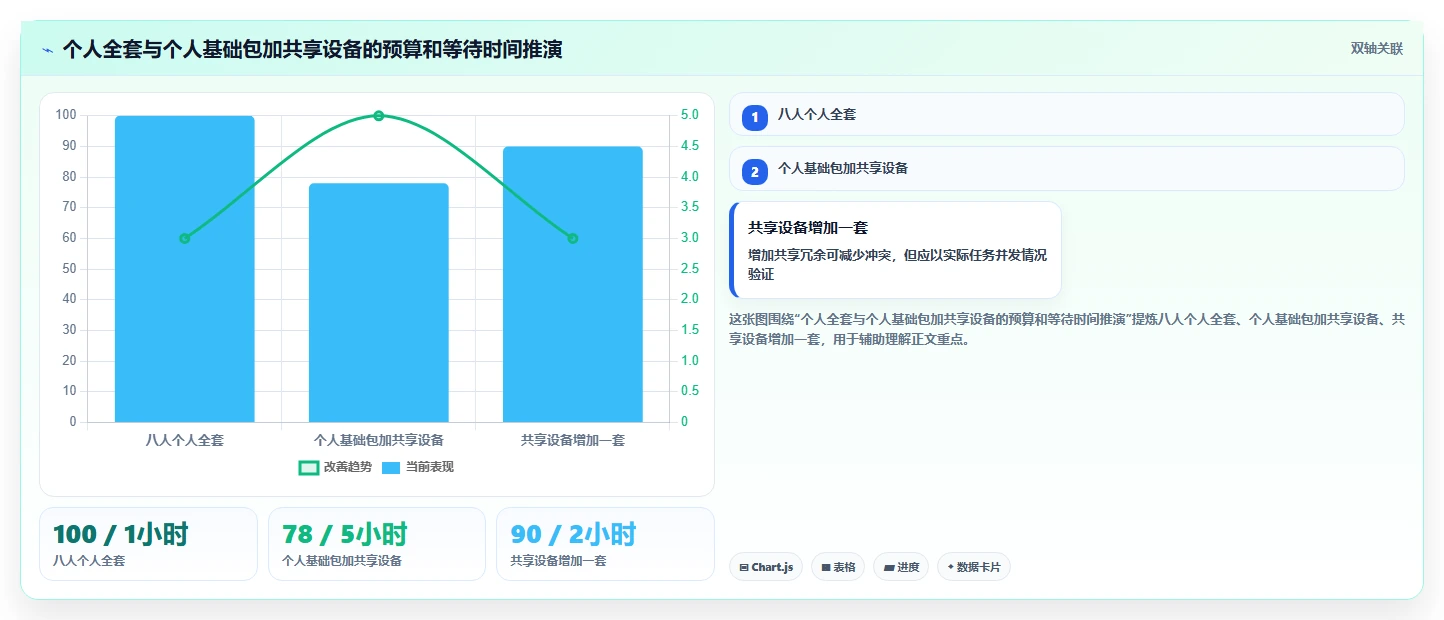Click left axis value 50
Screen dimensions: 1444x620
click(69, 269)
